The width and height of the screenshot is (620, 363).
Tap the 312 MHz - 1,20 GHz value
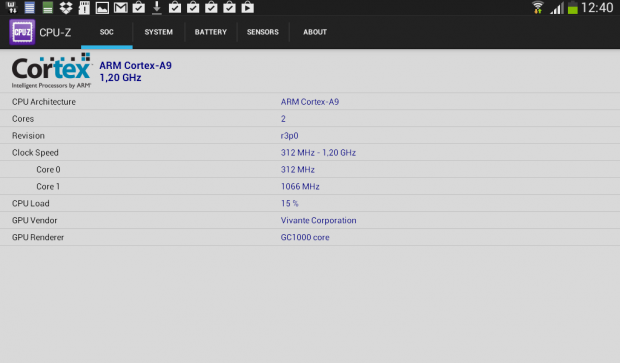click(x=318, y=153)
